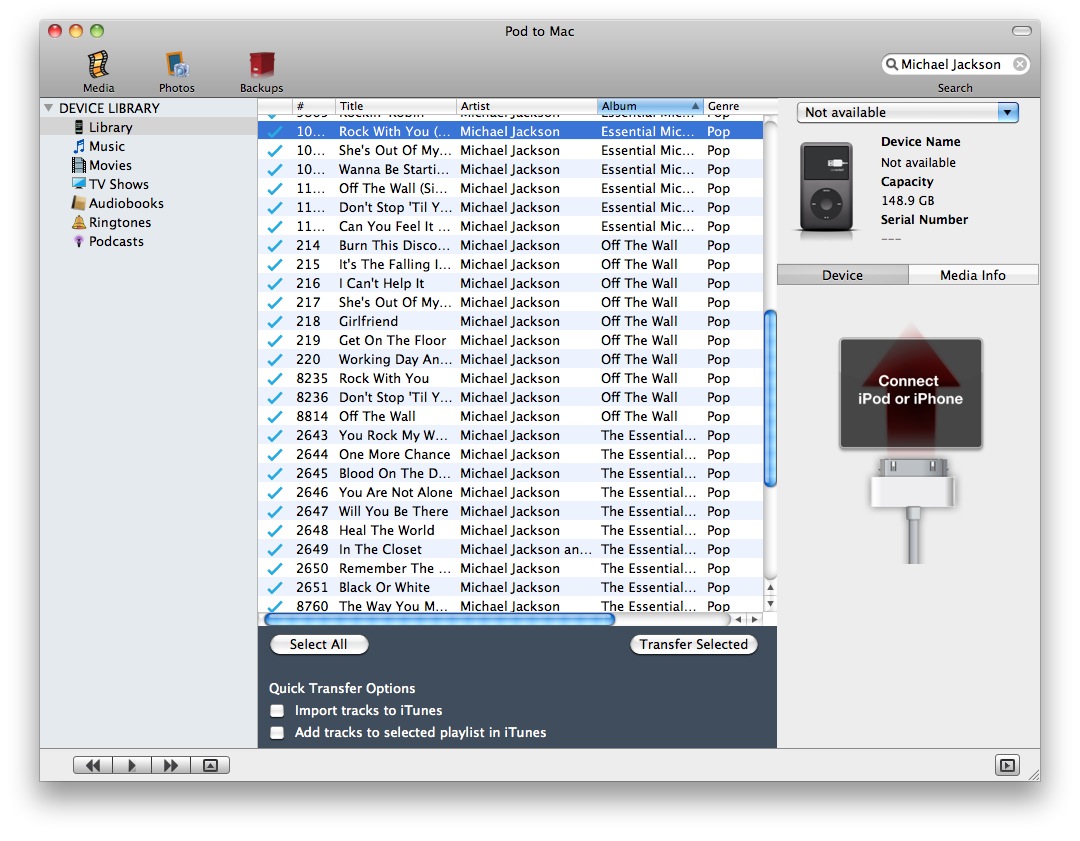Open TV Shows in the sidebar
Screen dimensions: 1080x841
point(118,184)
